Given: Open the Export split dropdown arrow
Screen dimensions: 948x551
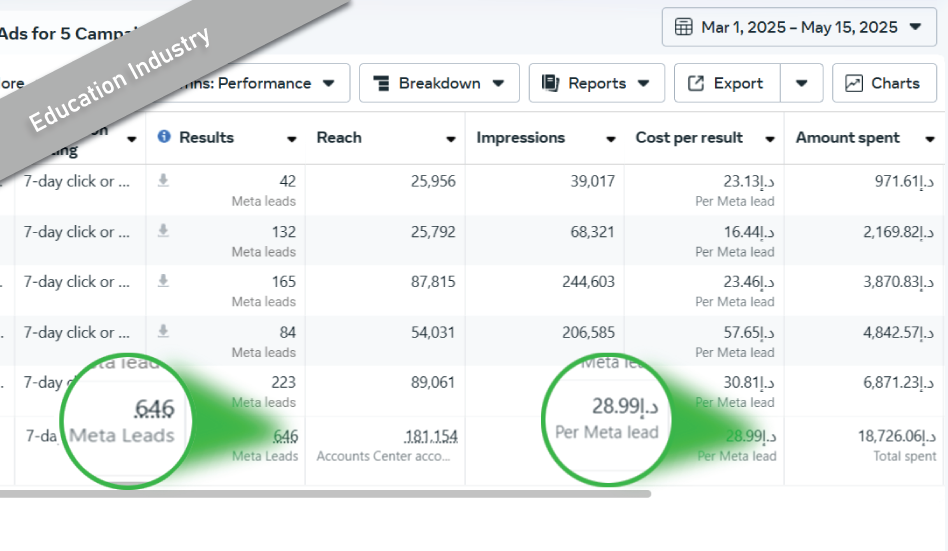Looking at the screenshot, I should pos(801,83).
